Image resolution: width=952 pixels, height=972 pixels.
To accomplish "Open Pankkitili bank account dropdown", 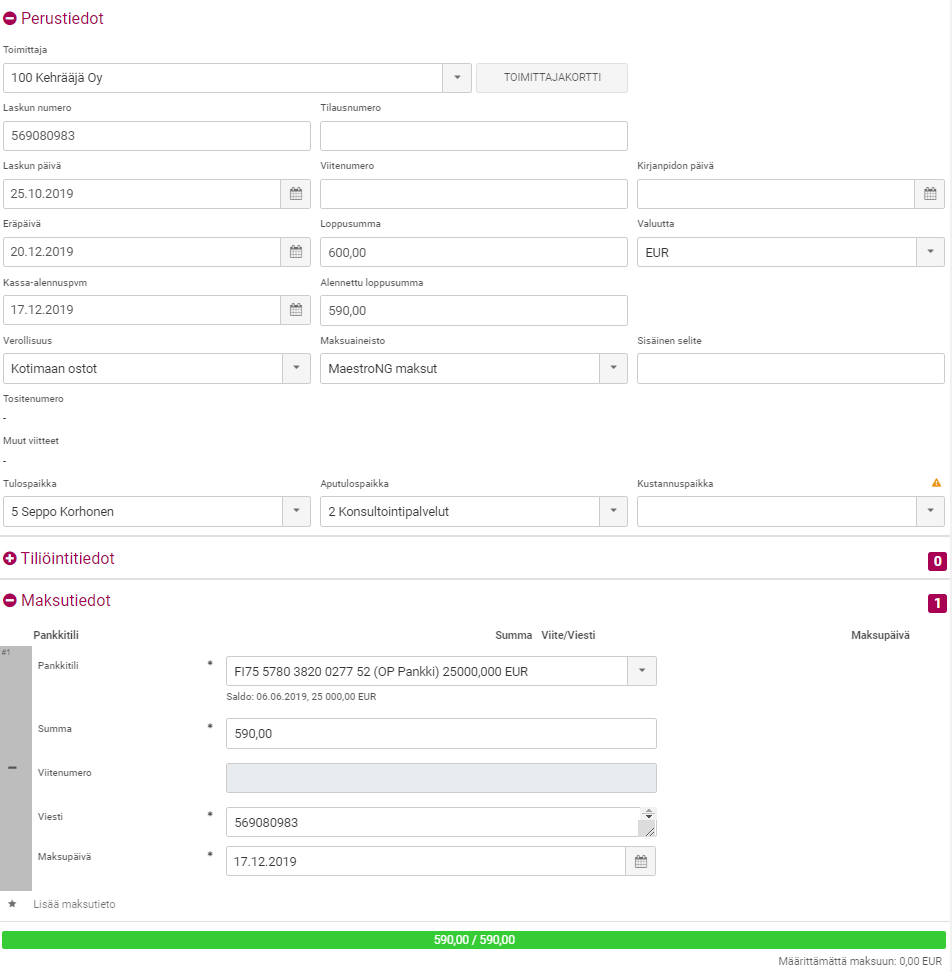I will (642, 671).
